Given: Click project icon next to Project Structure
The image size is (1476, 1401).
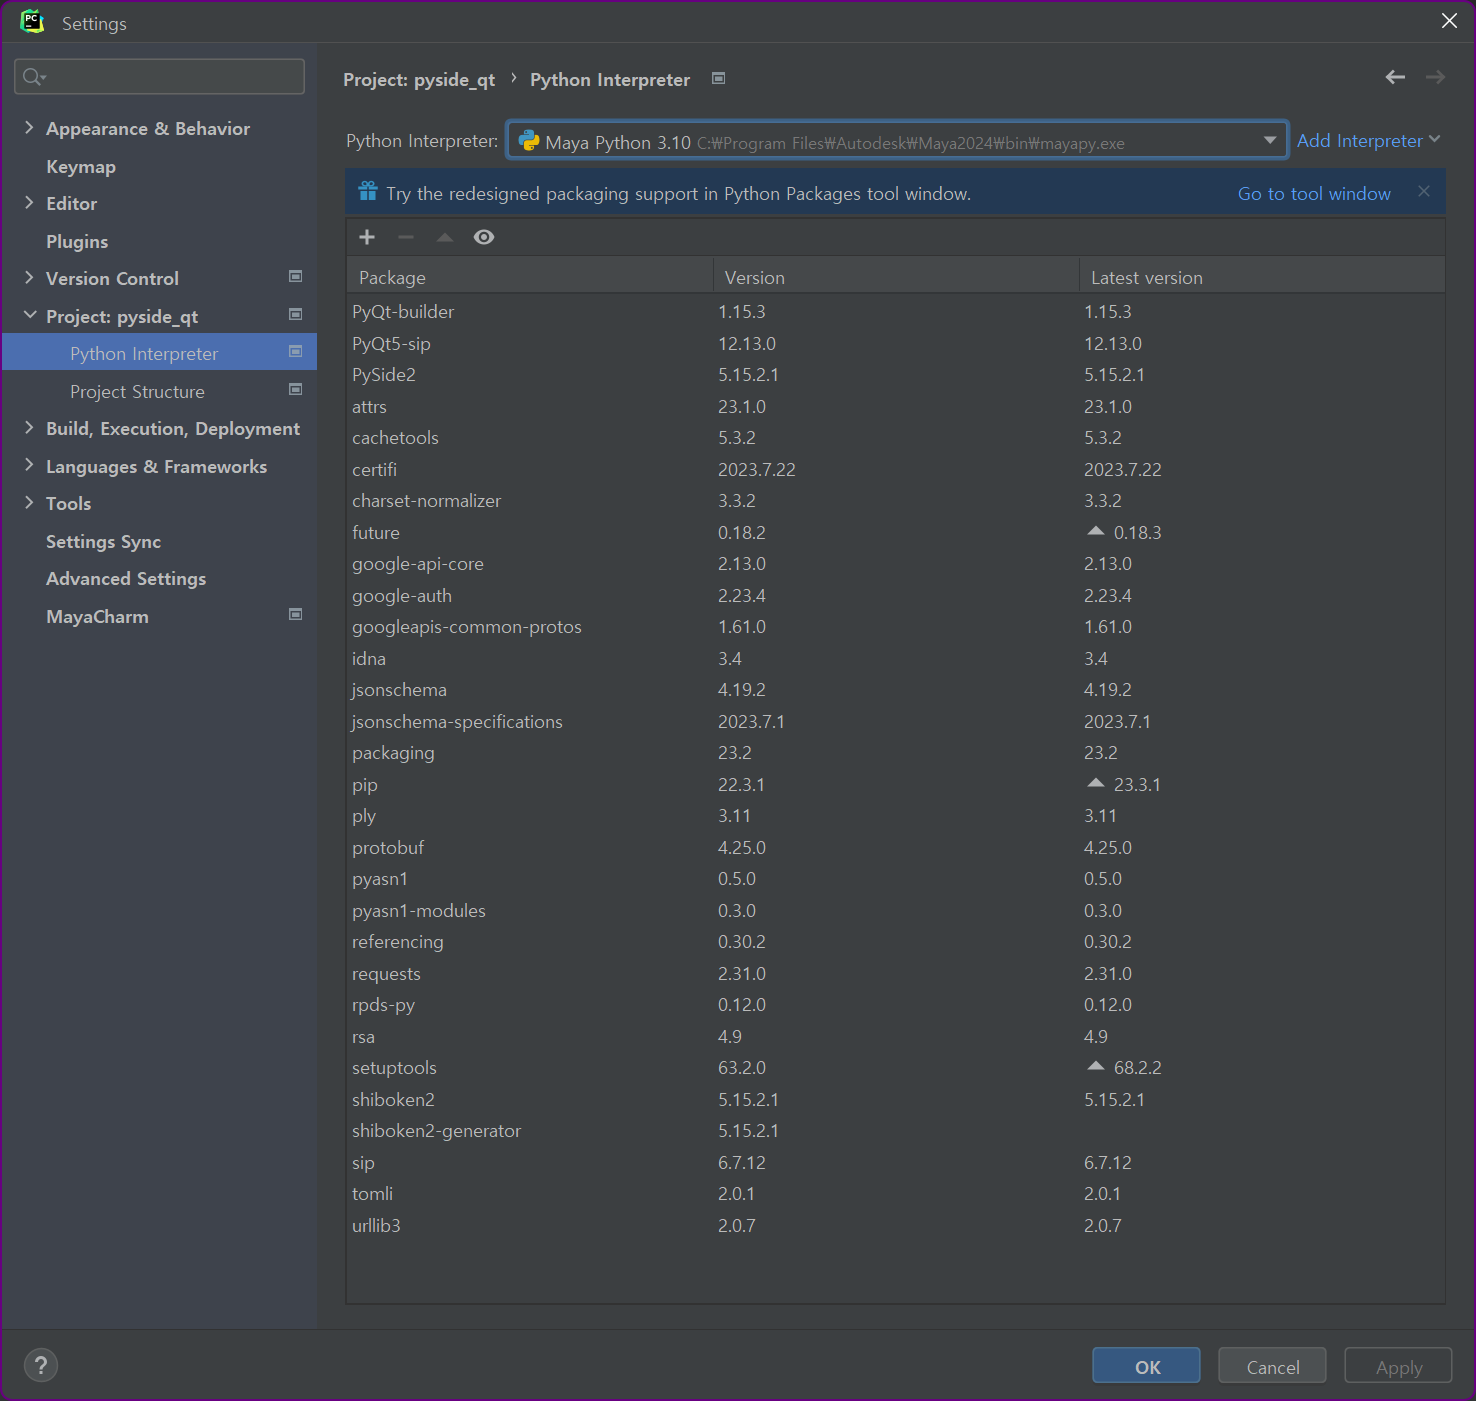Looking at the screenshot, I should [296, 389].
